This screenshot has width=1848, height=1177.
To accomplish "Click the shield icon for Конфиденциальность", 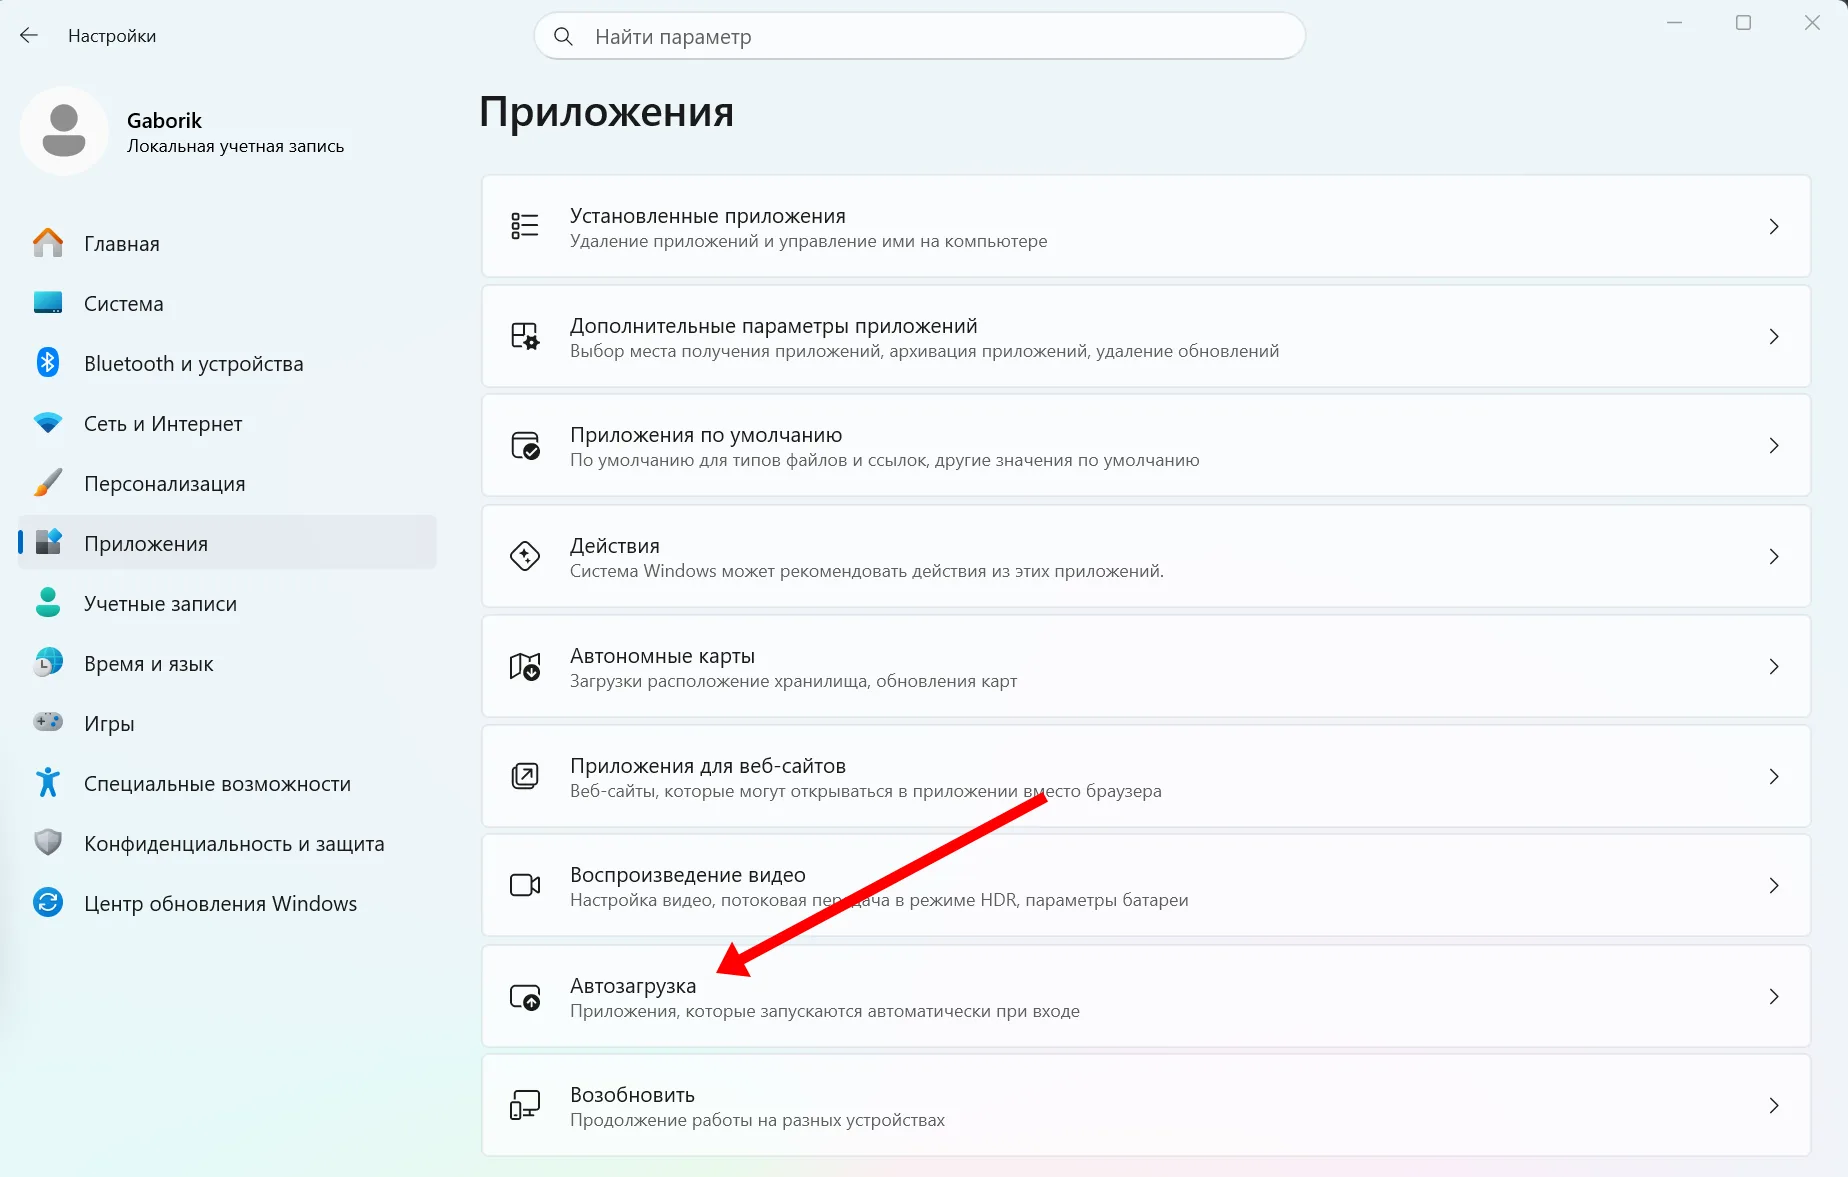I will [48, 843].
